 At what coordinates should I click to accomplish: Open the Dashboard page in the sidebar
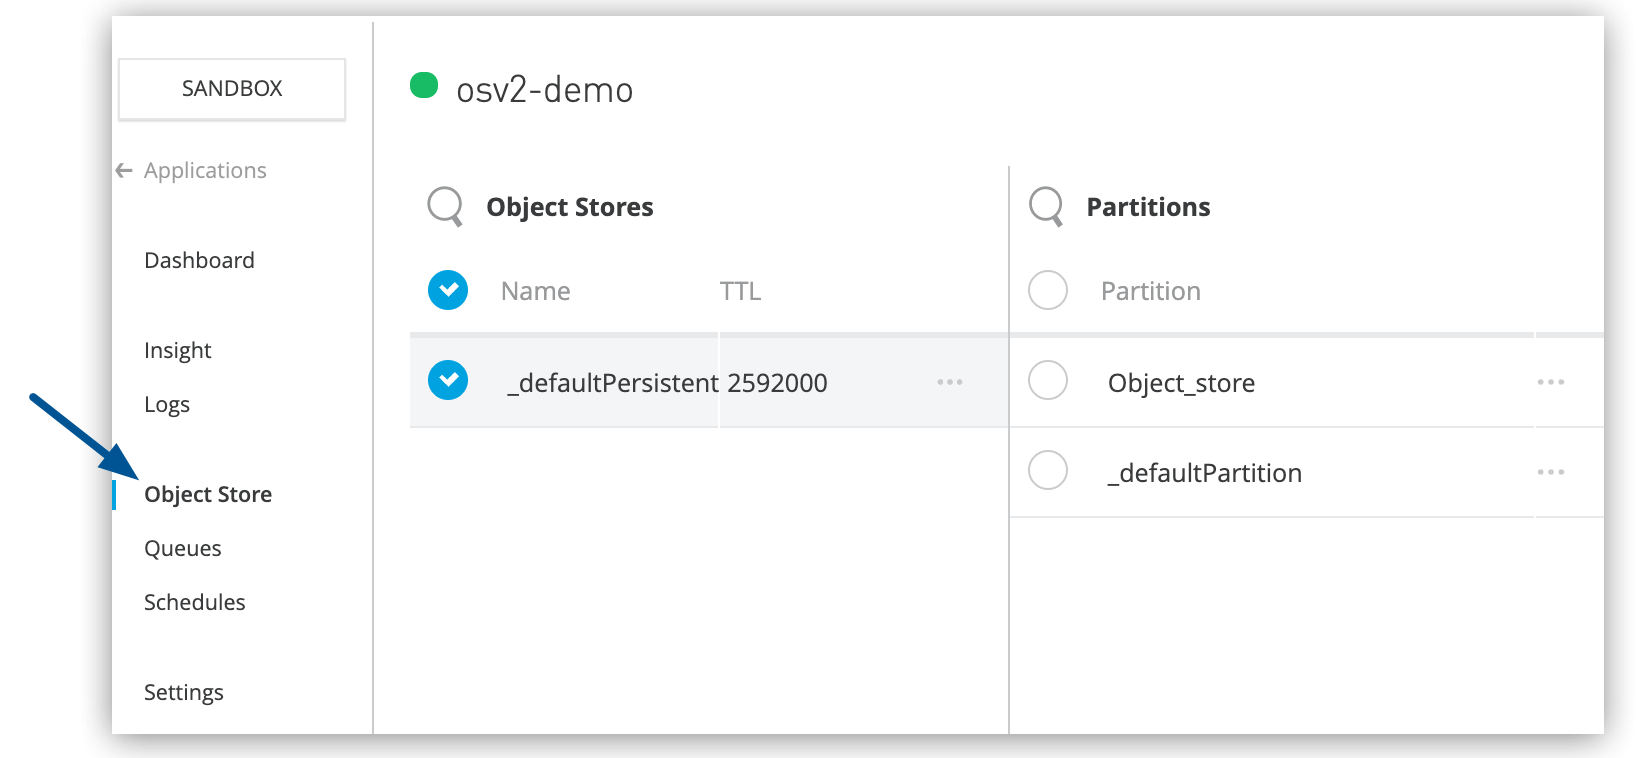pyautogui.click(x=199, y=261)
